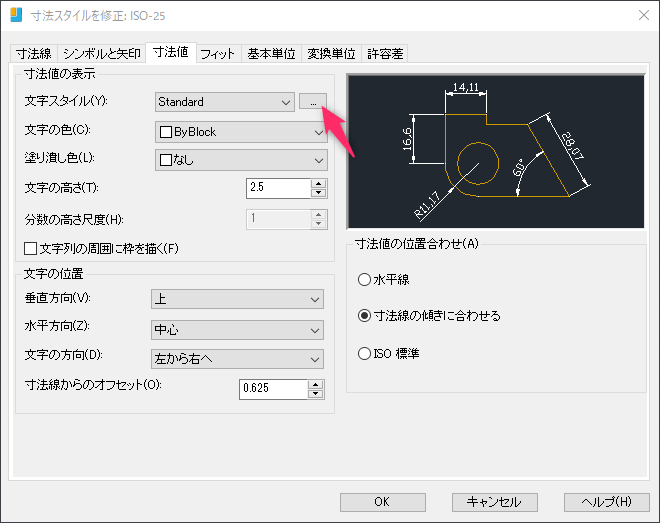Click 文字の高さ input field 2.5
Screen dimensions: 660x523
point(279,188)
